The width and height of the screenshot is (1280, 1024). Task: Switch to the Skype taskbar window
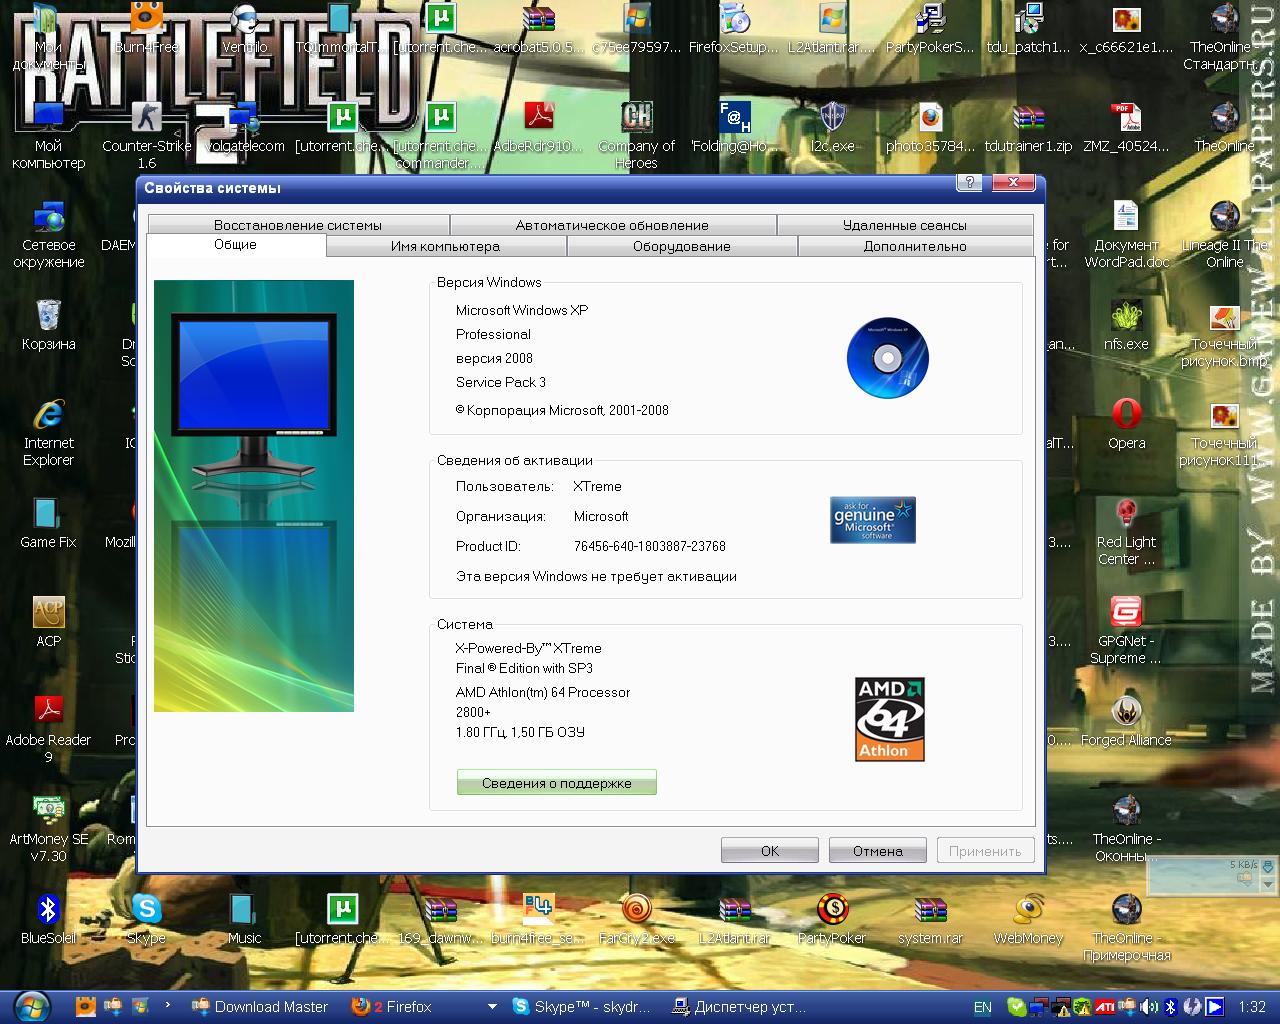pos(582,1007)
